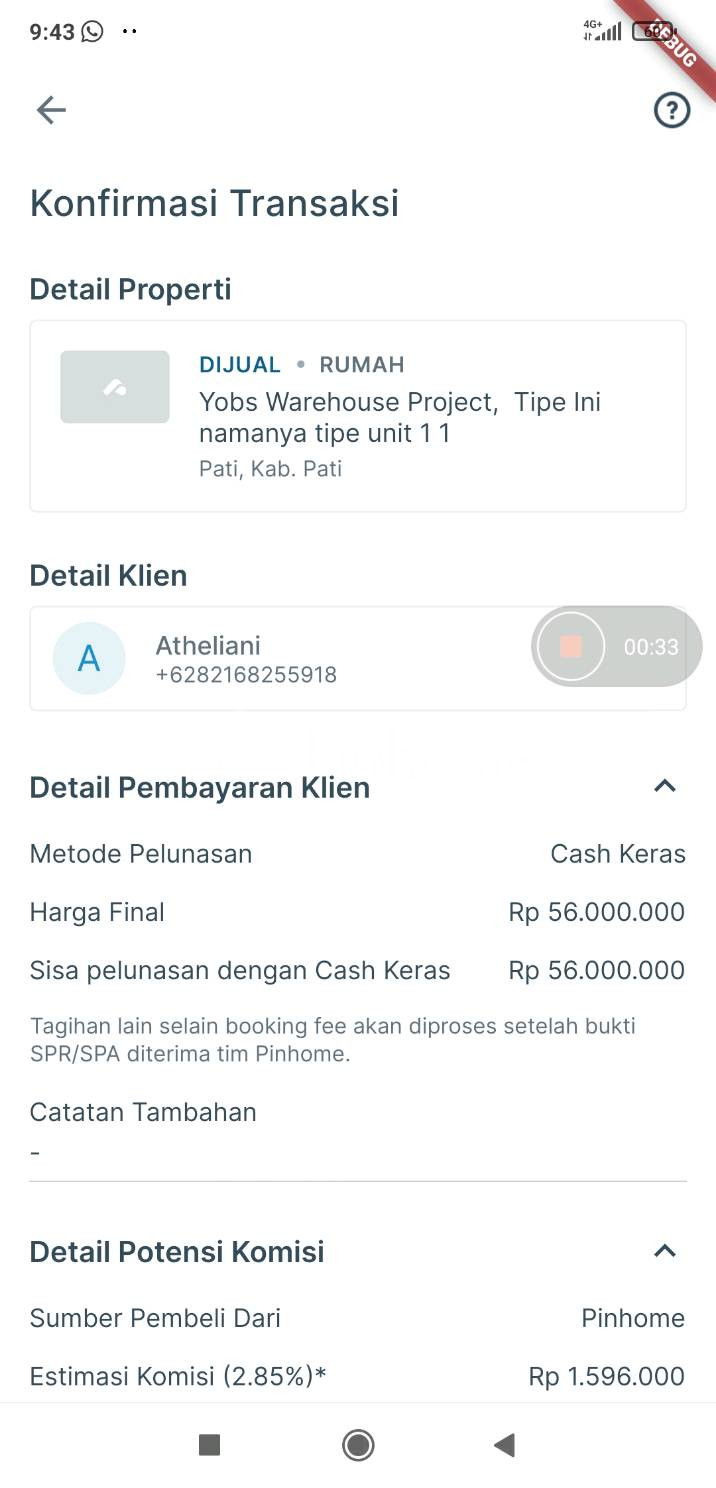Tap the Harga Final amount

click(596, 912)
